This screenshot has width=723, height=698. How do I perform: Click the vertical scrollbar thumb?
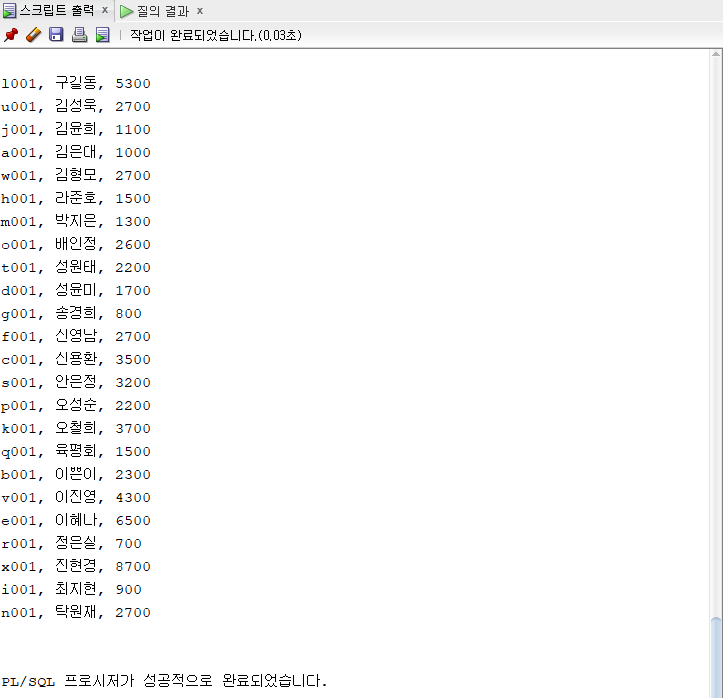(x=716, y=657)
